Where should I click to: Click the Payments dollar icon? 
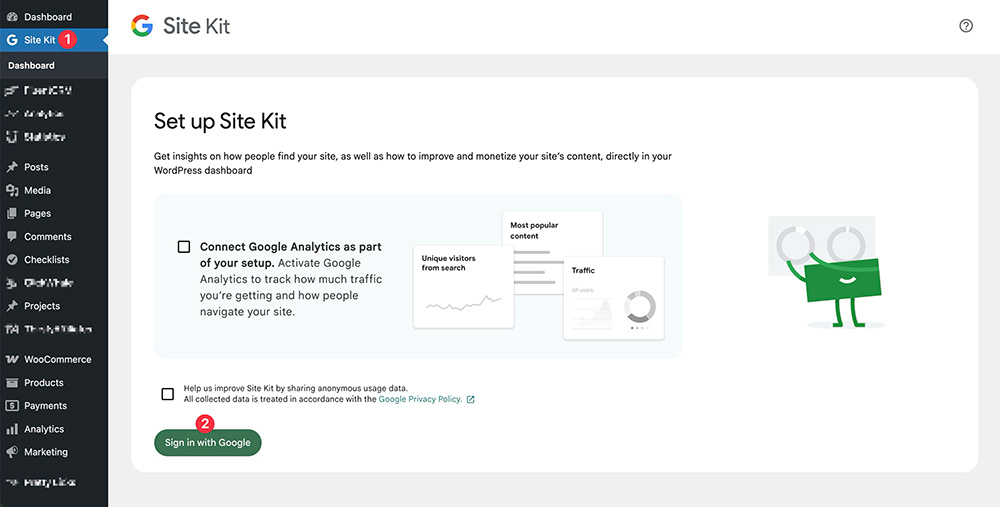[12, 406]
